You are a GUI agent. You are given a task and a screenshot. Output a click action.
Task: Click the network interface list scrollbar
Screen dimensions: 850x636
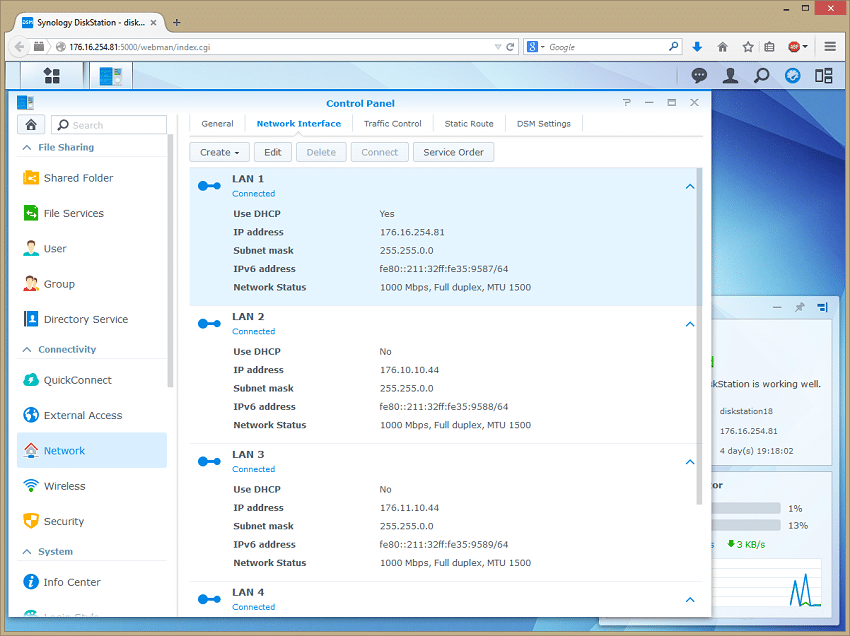click(x=699, y=336)
